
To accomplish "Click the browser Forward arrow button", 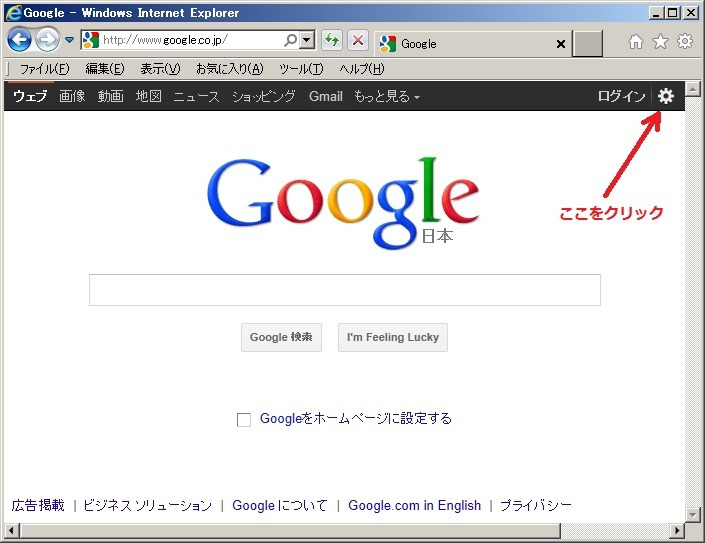I will [47, 40].
